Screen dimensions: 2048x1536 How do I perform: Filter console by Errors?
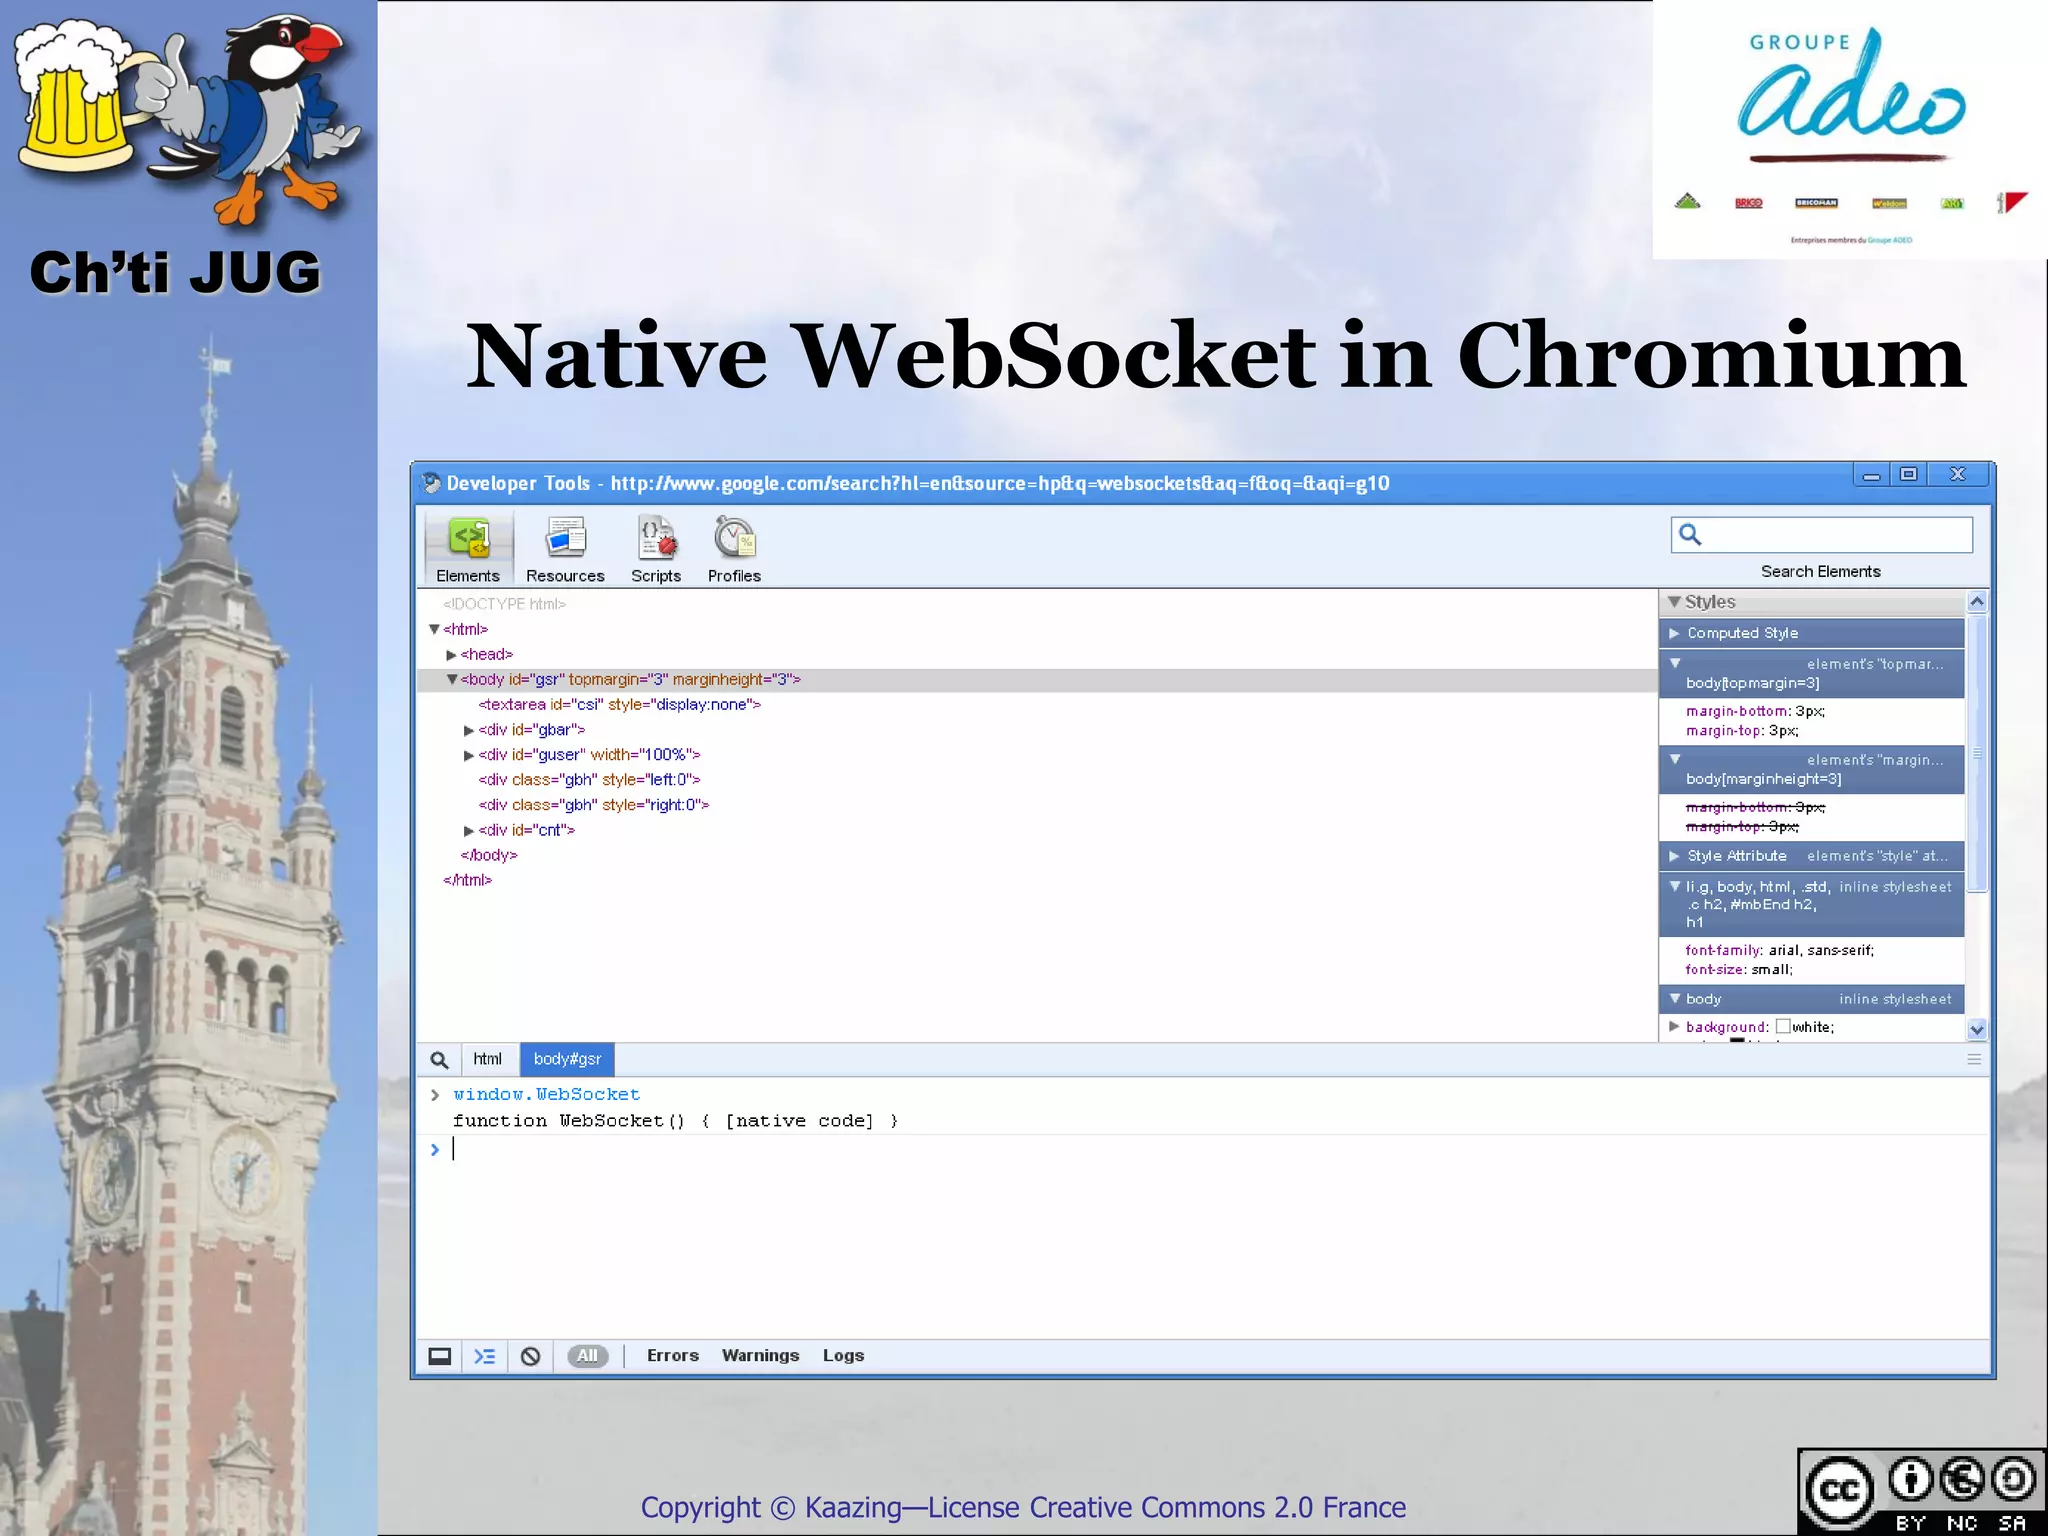[x=673, y=1356]
